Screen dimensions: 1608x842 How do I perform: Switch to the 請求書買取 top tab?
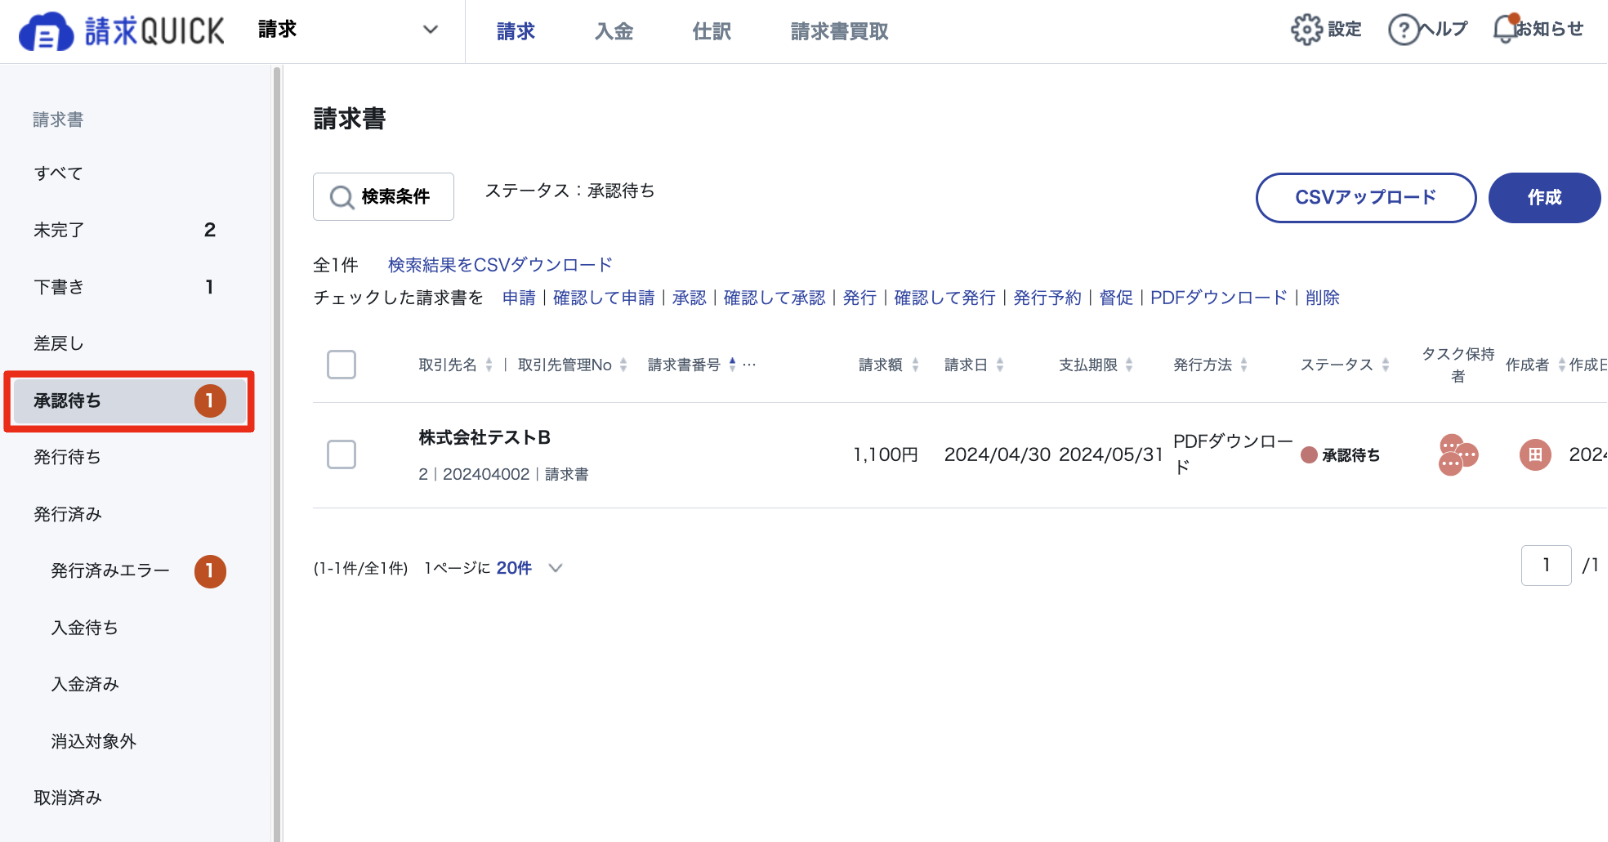(840, 32)
